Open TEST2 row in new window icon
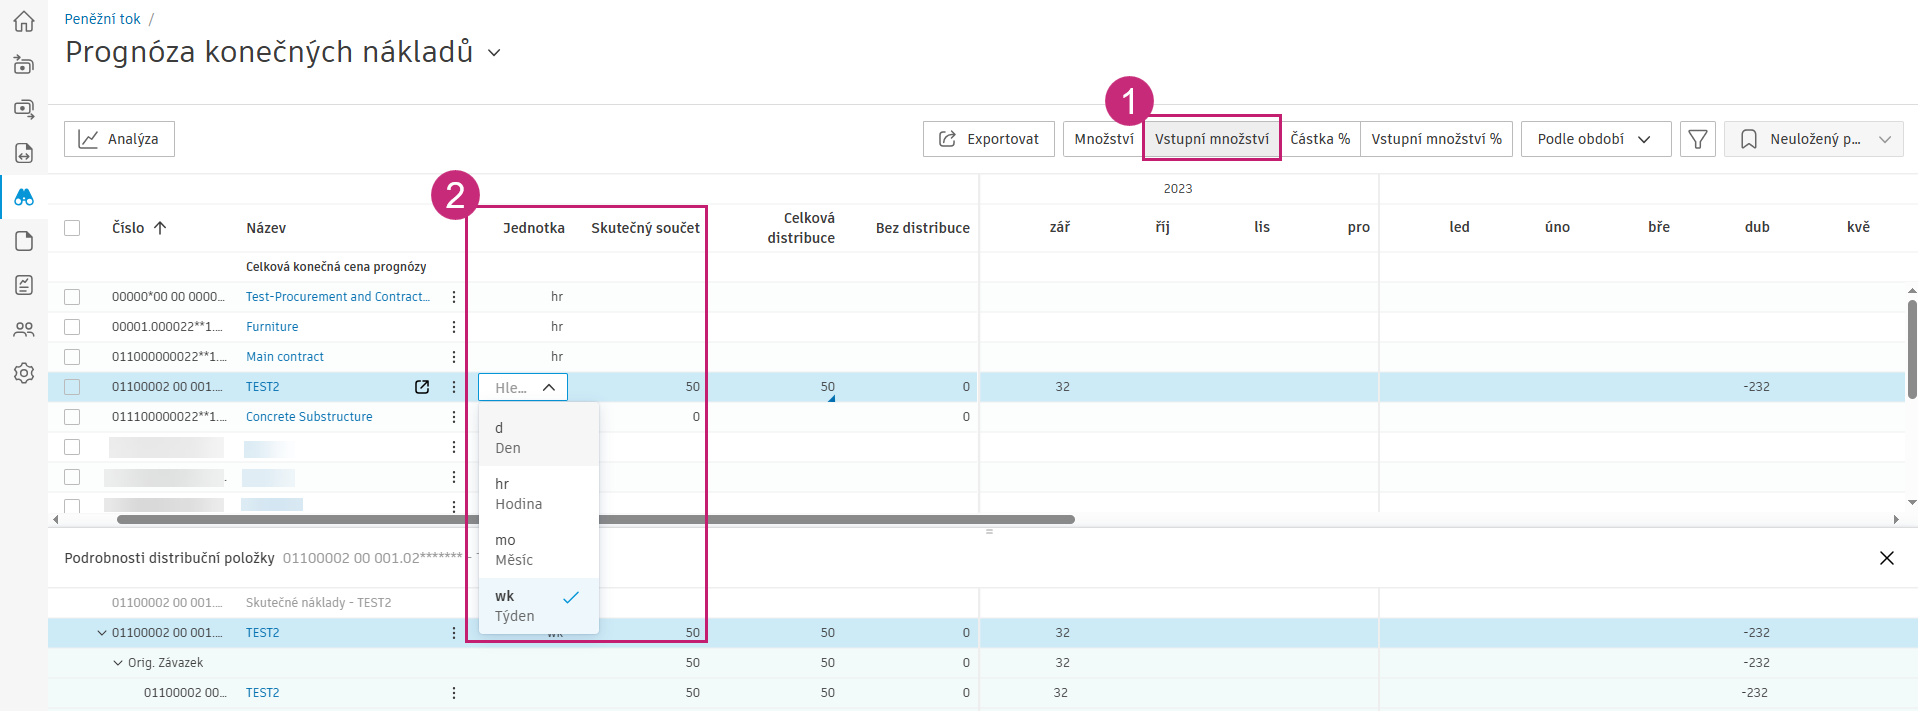The width and height of the screenshot is (1918, 711). pyautogui.click(x=422, y=387)
